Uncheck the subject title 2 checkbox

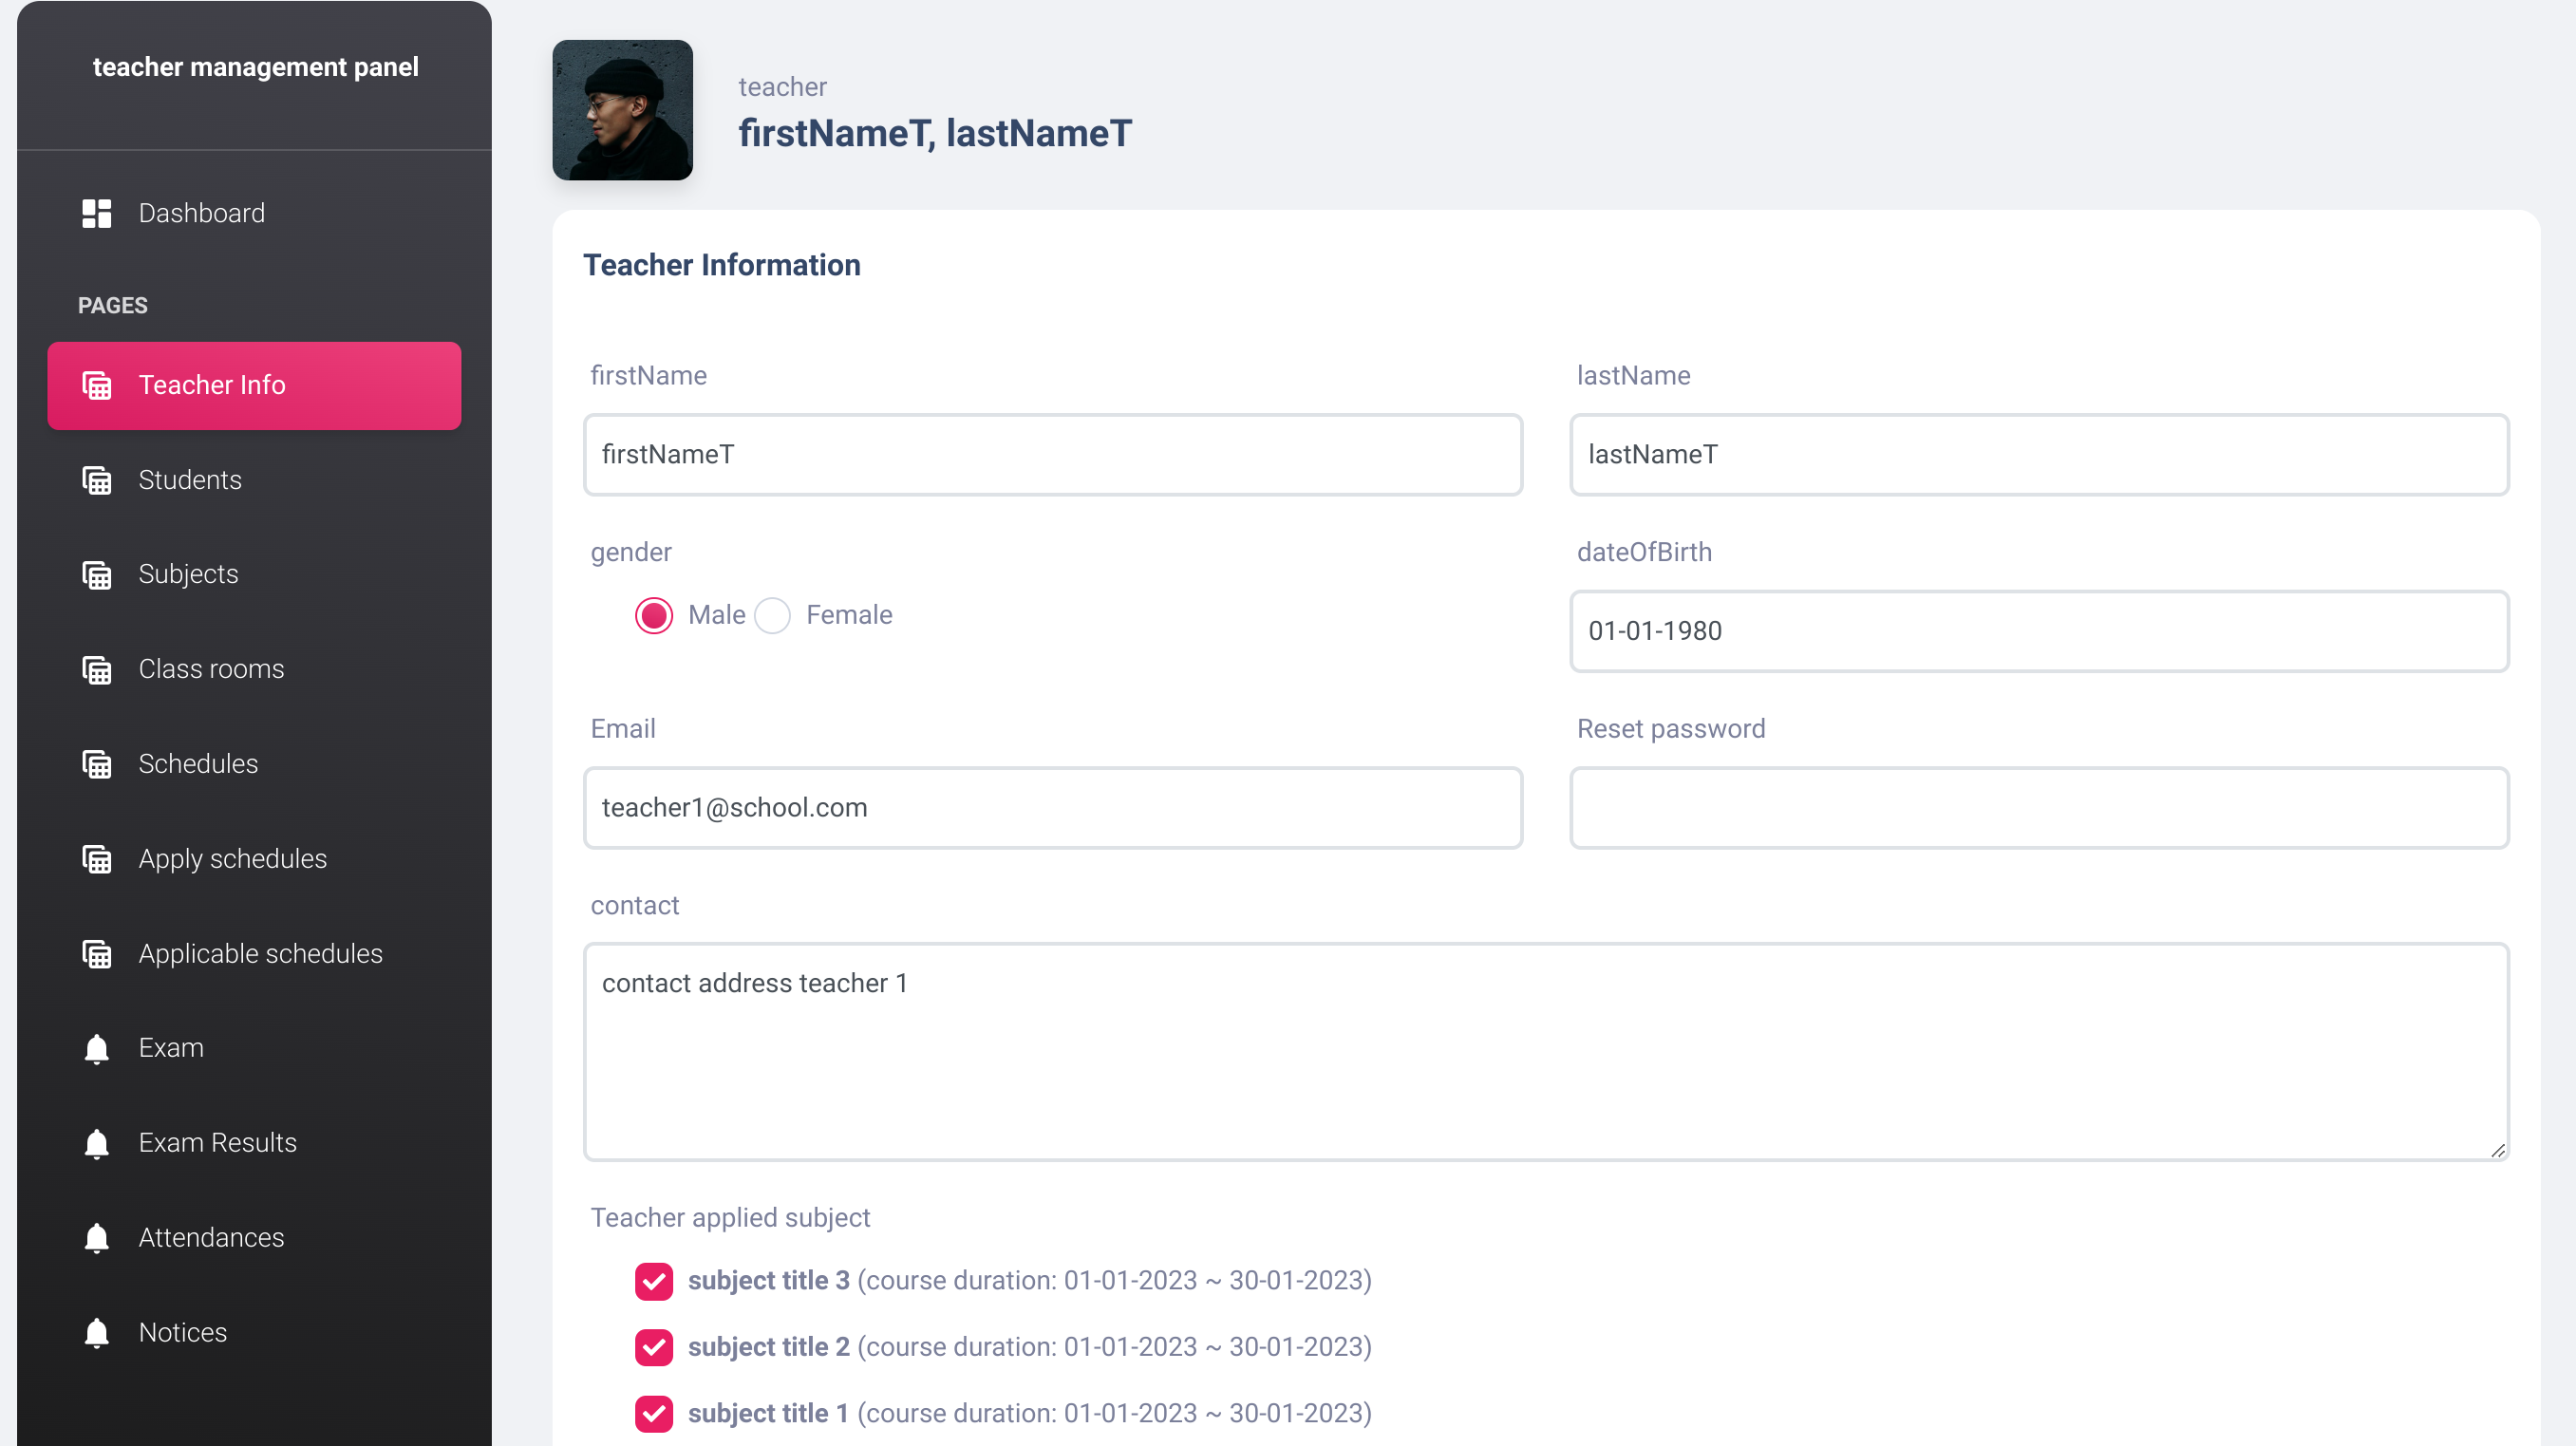[x=654, y=1347]
